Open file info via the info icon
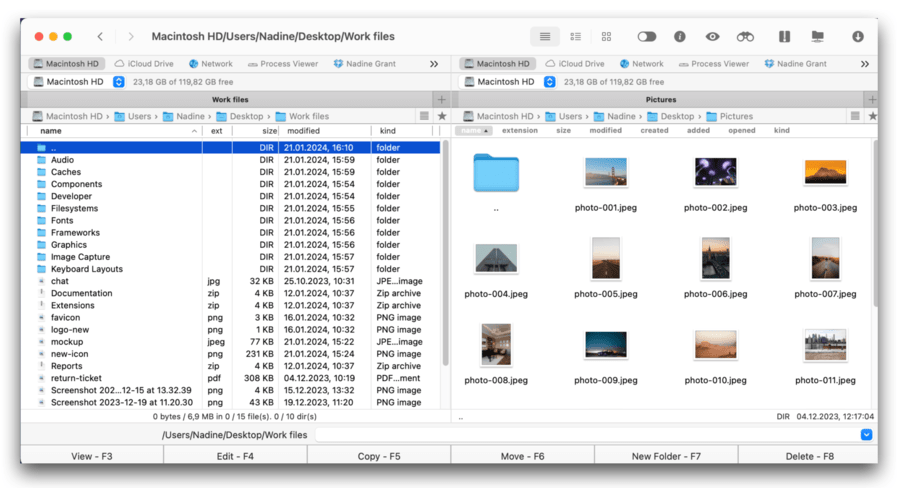This screenshot has width=900, height=488. click(680, 37)
